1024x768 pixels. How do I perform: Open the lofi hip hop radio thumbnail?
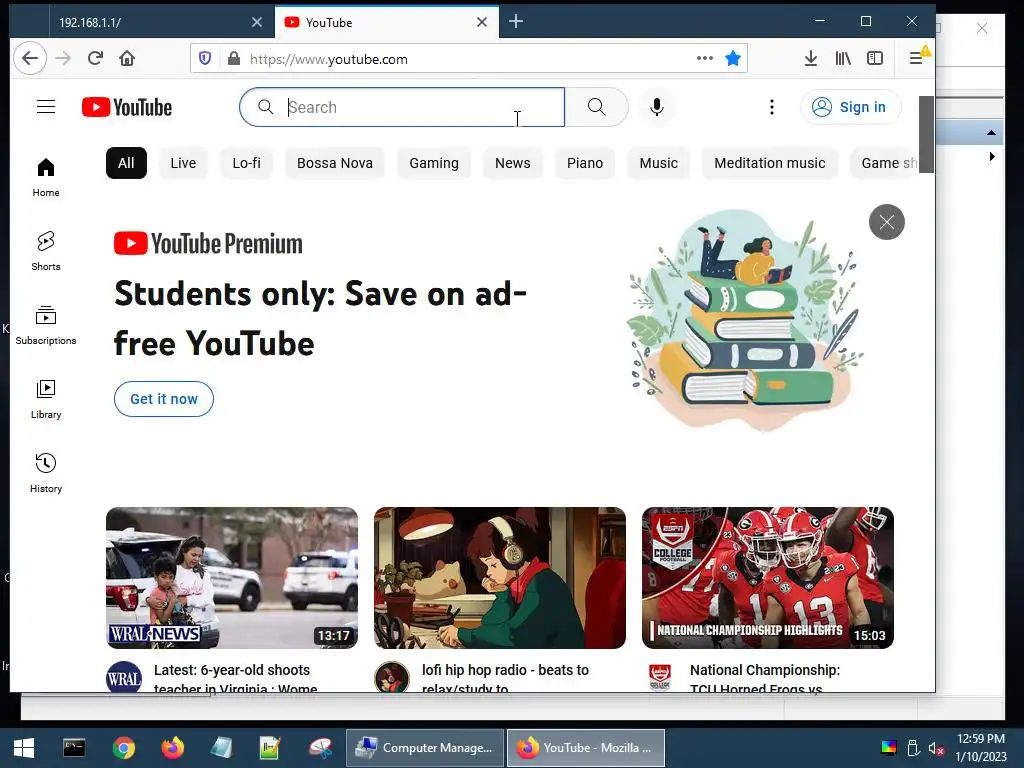click(500, 578)
